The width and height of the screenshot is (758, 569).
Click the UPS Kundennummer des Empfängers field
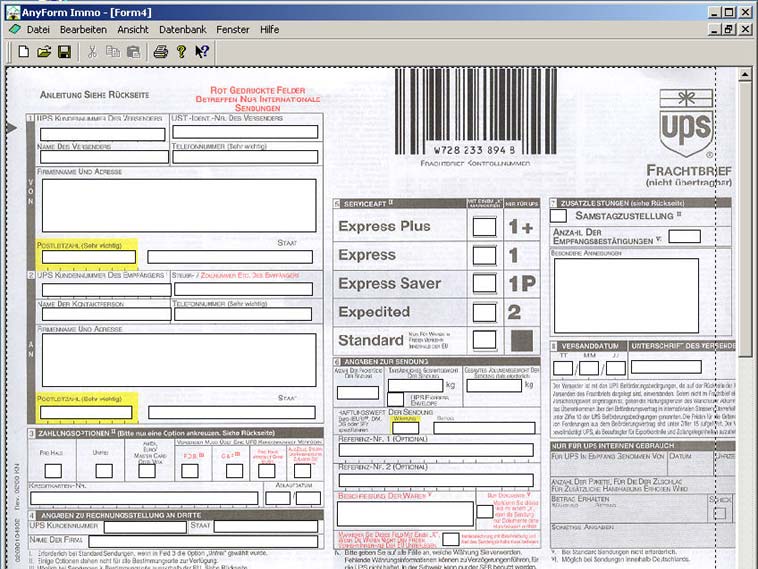click(x=106, y=290)
